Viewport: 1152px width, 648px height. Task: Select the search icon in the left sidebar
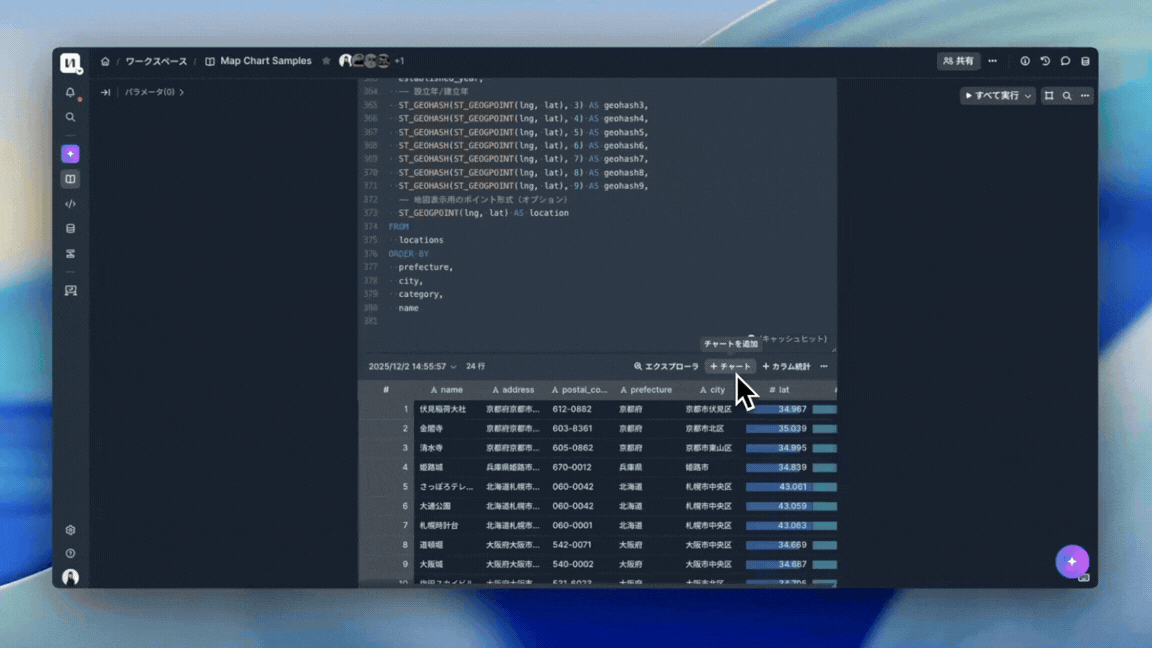coord(70,117)
